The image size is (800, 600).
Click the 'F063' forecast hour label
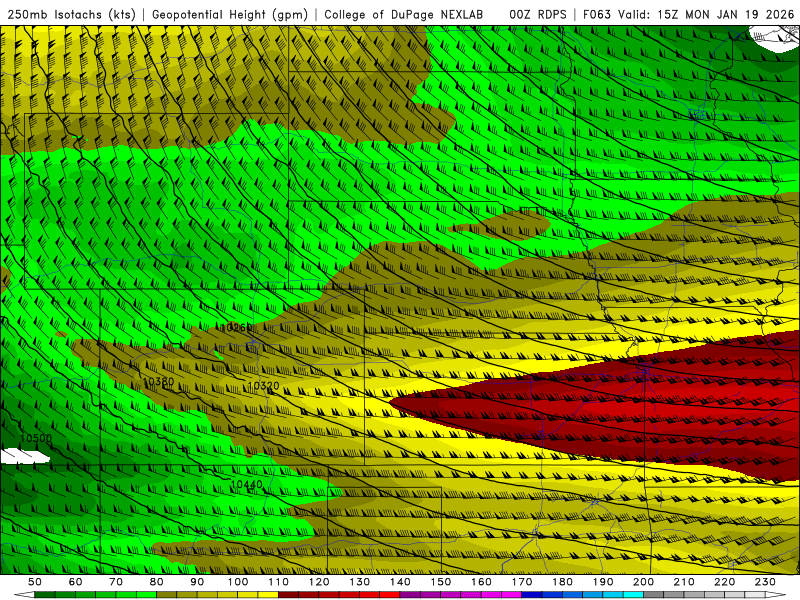pos(597,15)
